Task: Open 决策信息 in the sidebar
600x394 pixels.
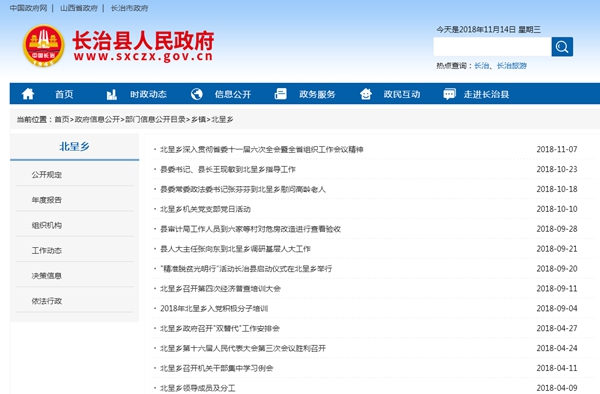Action: (x=47, y=276)
